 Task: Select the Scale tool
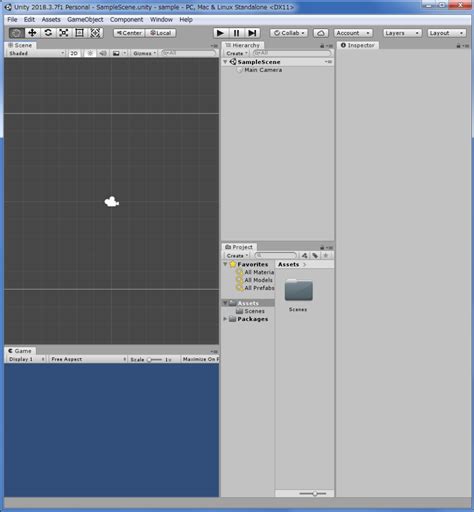(x=64, y=33)
